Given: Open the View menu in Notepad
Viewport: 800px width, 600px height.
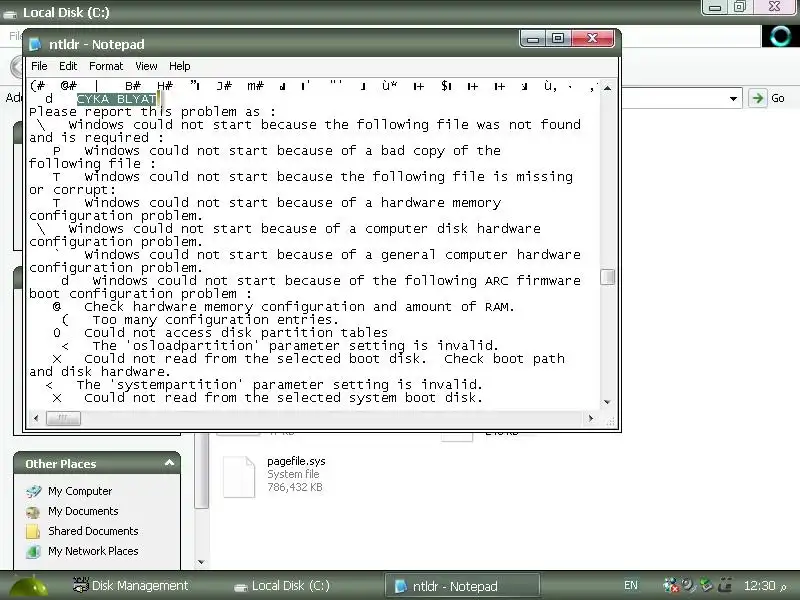Looking at the screenshot, I should [146, 66].
